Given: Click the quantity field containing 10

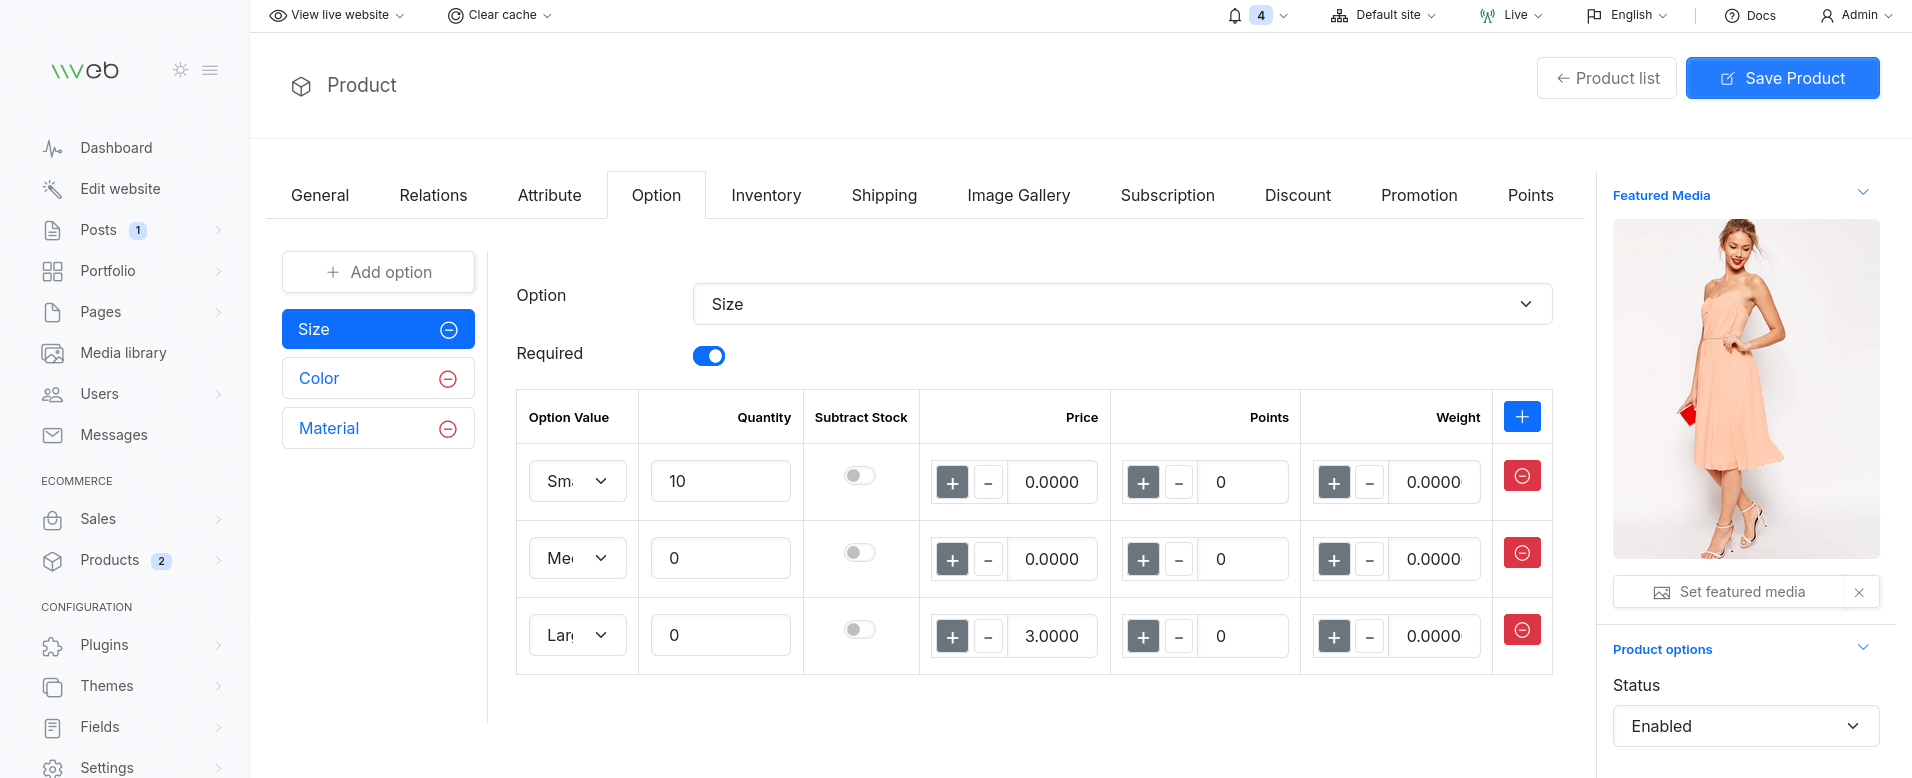Looking at the screenshot, I should coord(720,482).
